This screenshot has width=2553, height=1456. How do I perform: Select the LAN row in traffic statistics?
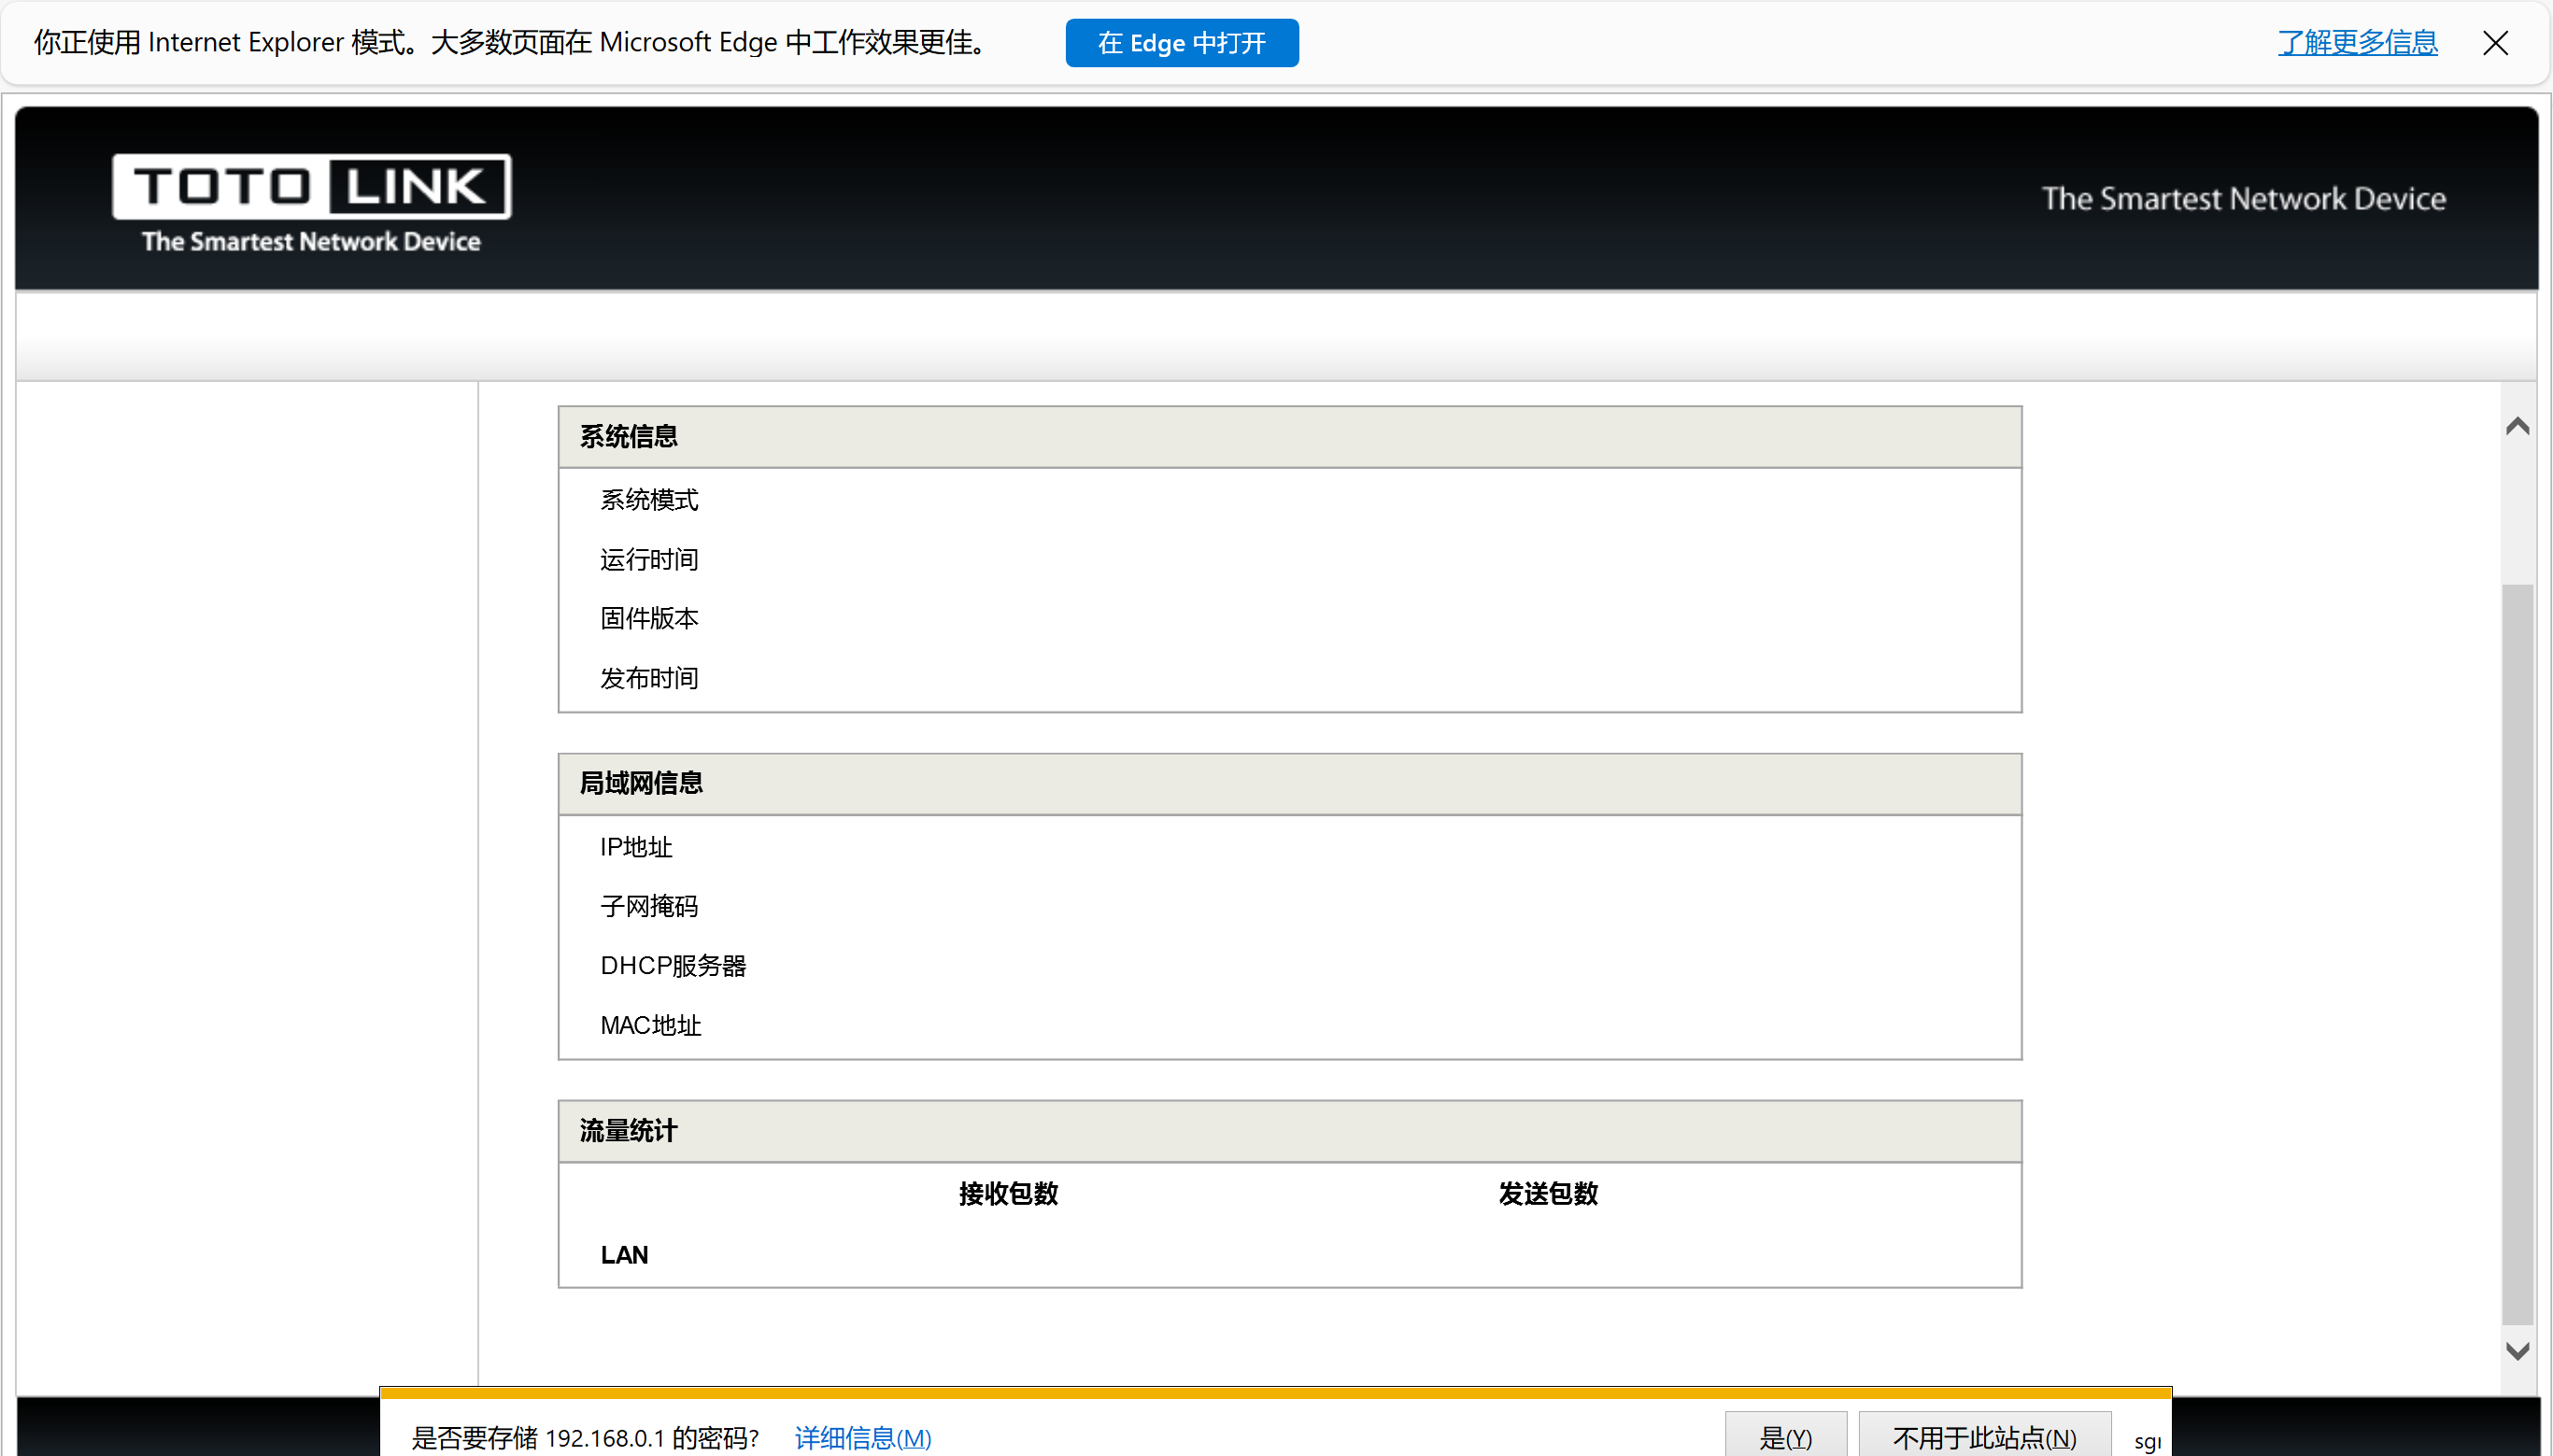click(x=624, y=1255)
